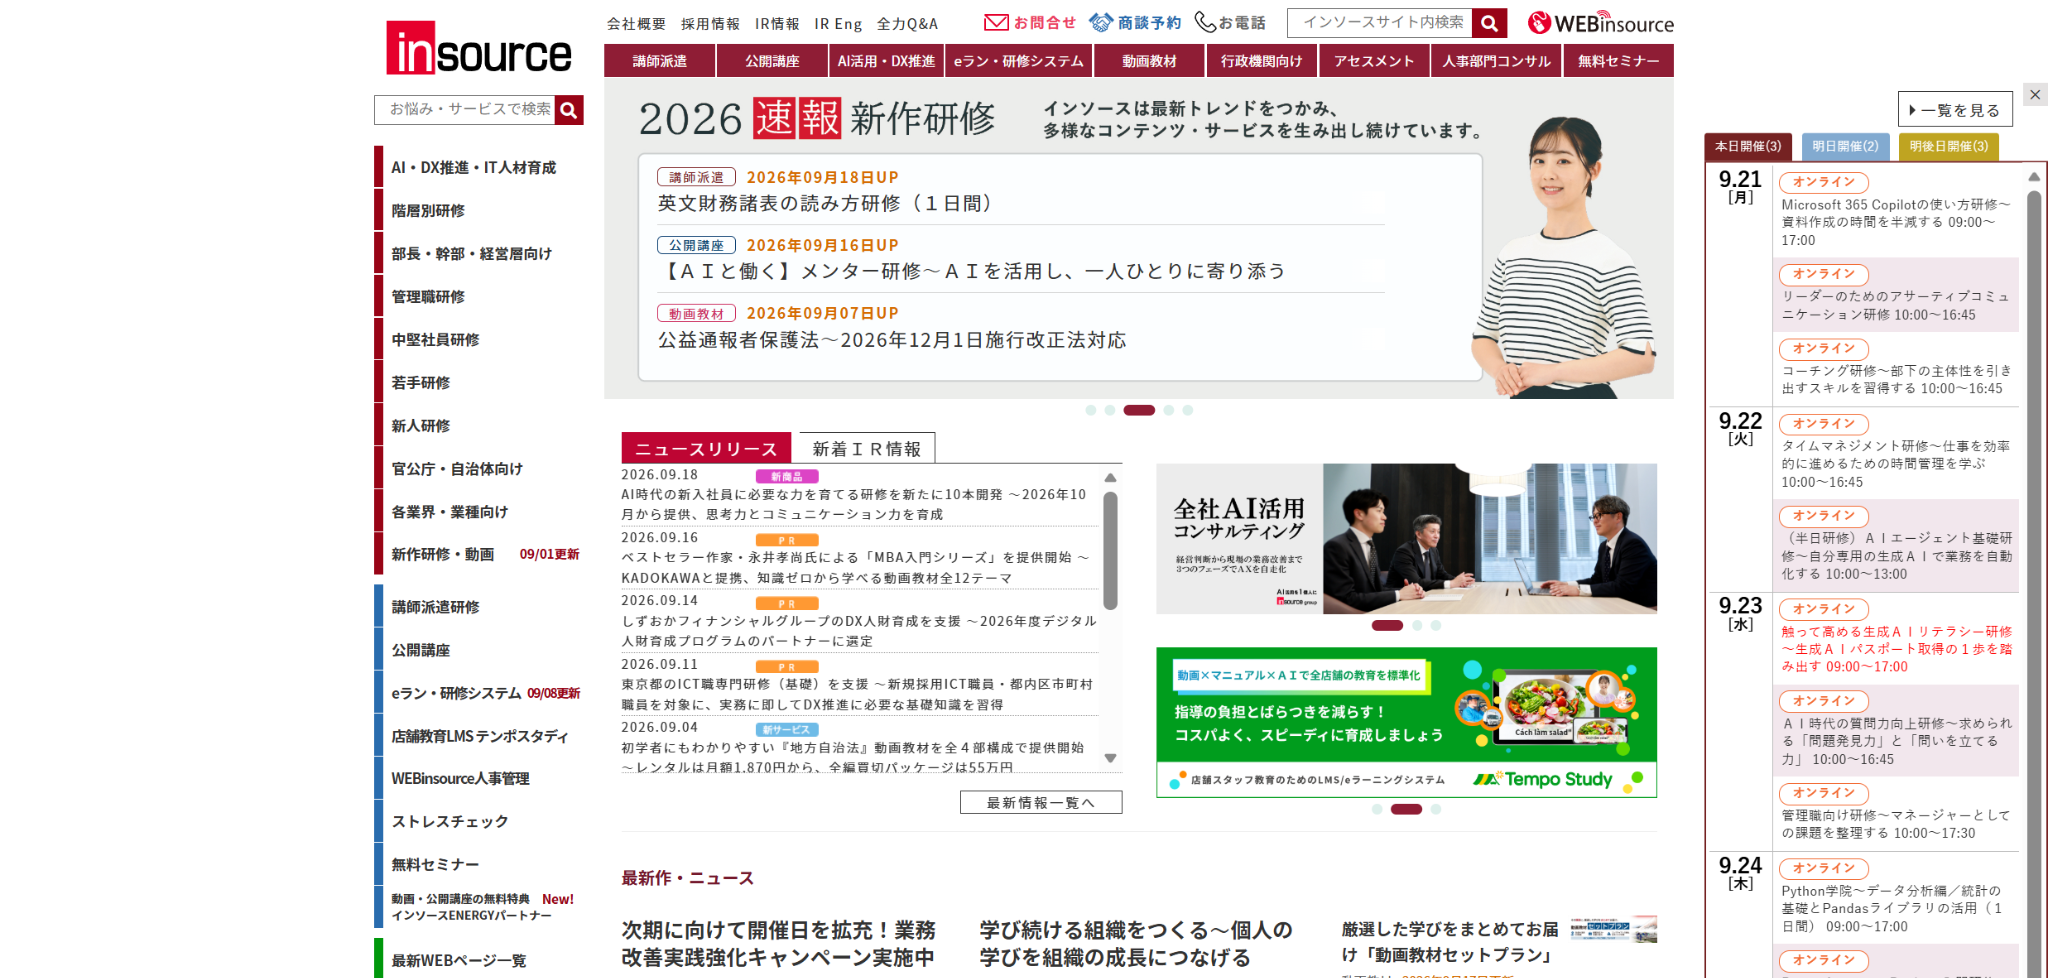Focus the インソースサイト内検索 search field

[1381, 23]
